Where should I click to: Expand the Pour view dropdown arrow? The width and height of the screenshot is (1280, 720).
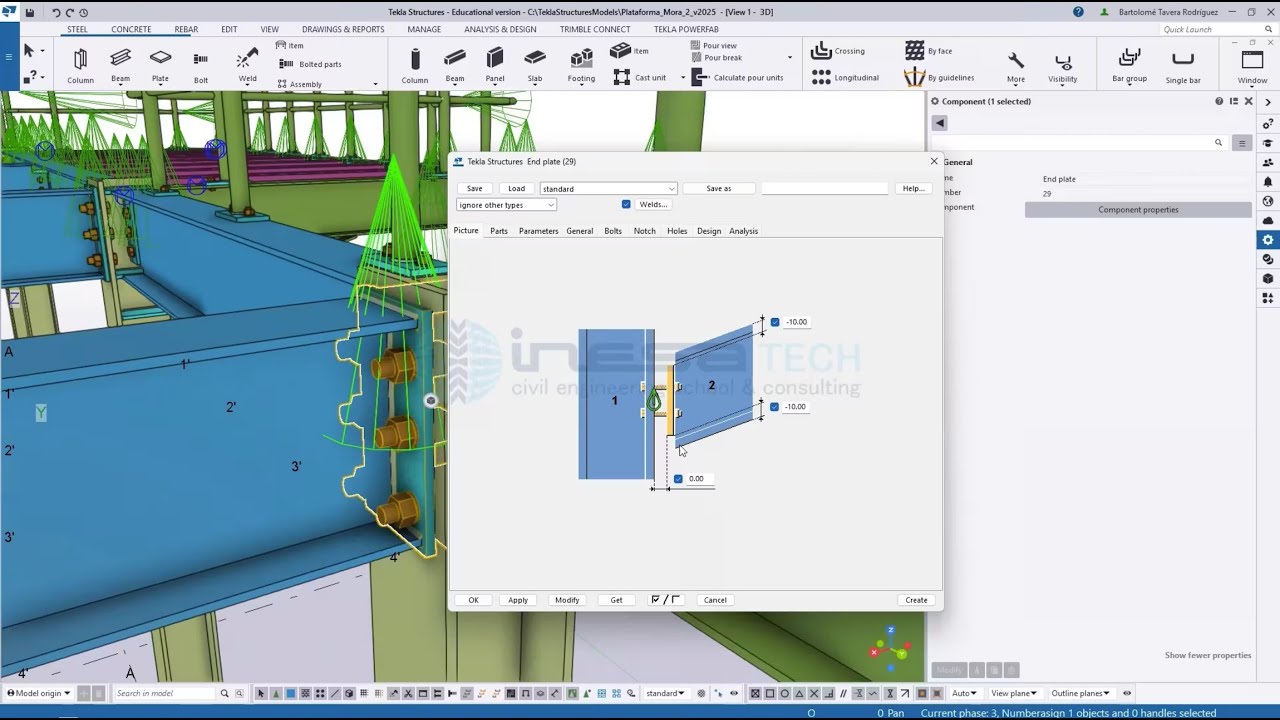pyautogui.click(x=789, y=58)
